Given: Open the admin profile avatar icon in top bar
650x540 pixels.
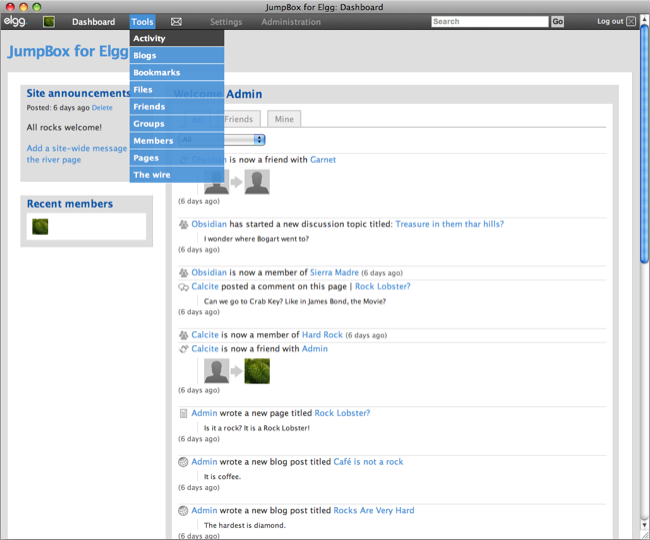Looking at the screenshot, I should (x=49, y=22).
